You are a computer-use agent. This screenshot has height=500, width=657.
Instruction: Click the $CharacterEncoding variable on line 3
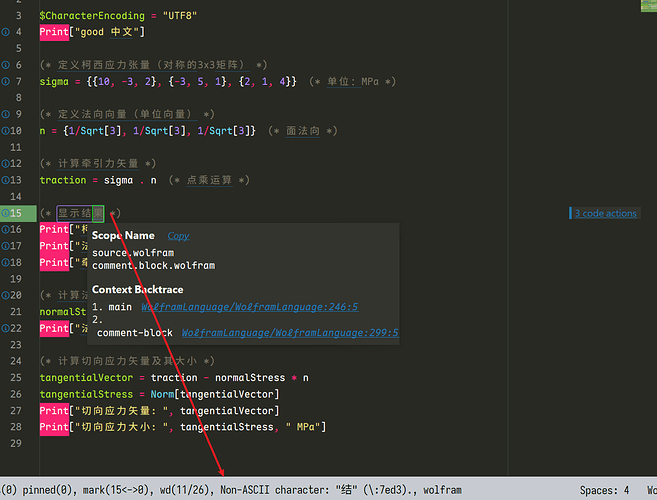point(90,16)
